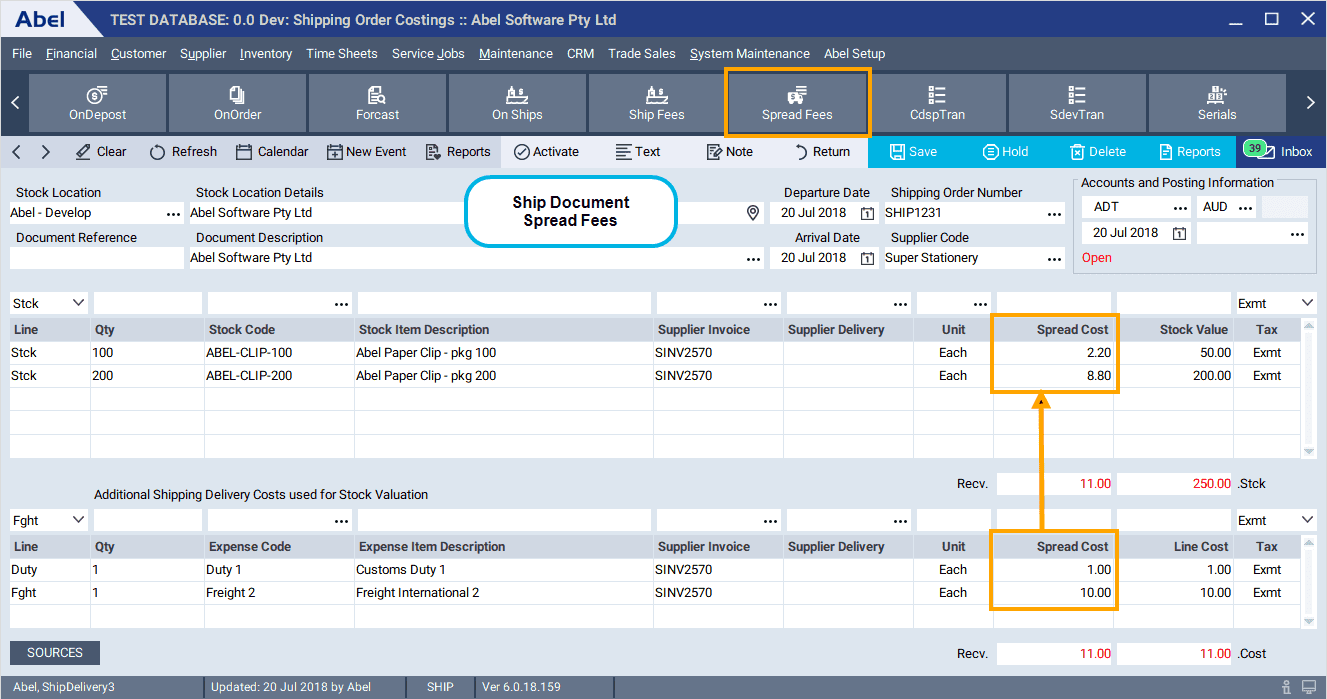Click the Ship Fees icon
Screen dimensions: 1327x699
click(657, 103)
